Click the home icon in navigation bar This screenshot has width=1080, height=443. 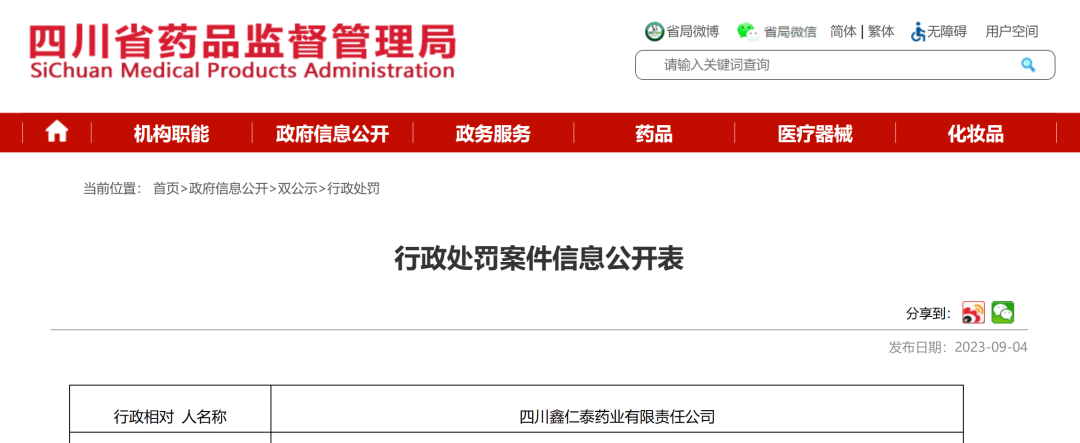click(57, 132)
